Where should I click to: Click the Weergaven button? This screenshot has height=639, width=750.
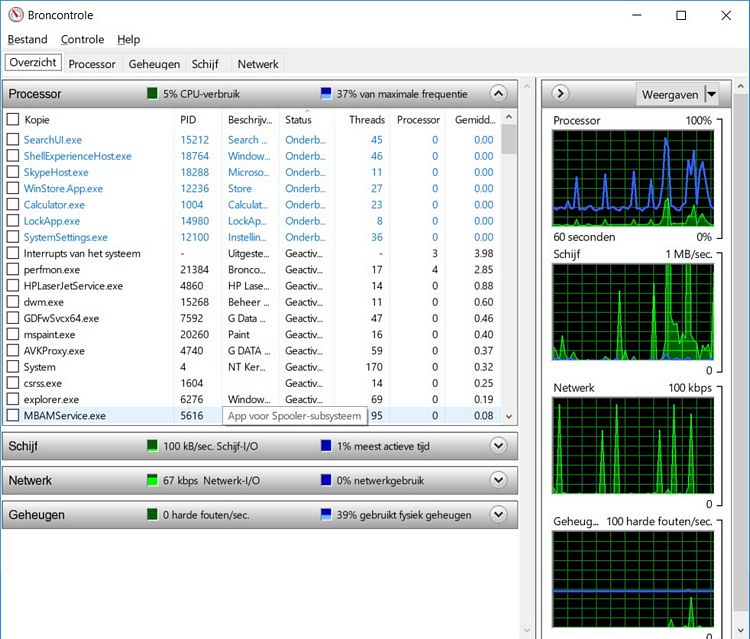(x=670, y=94)
